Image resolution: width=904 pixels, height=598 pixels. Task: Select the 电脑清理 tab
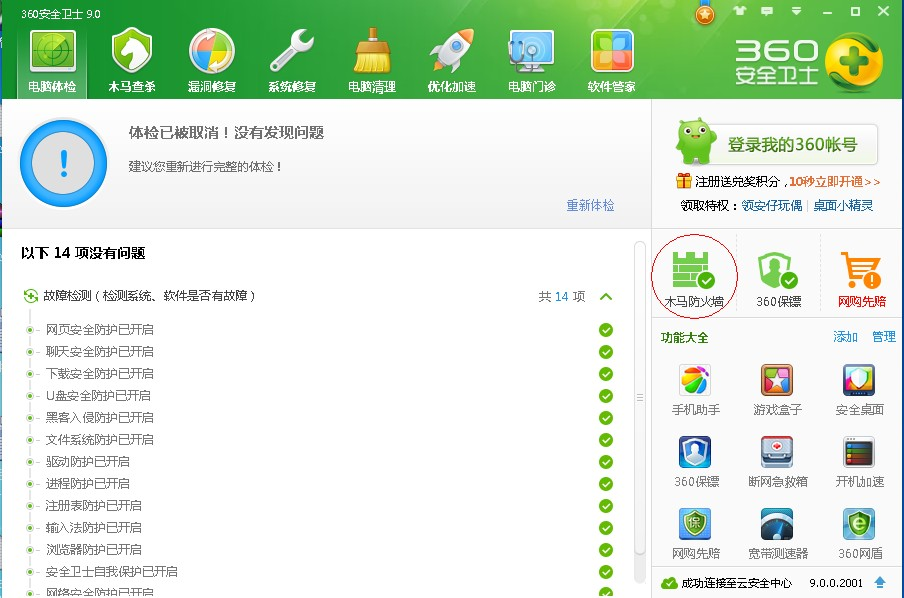(x=372, y=62)
